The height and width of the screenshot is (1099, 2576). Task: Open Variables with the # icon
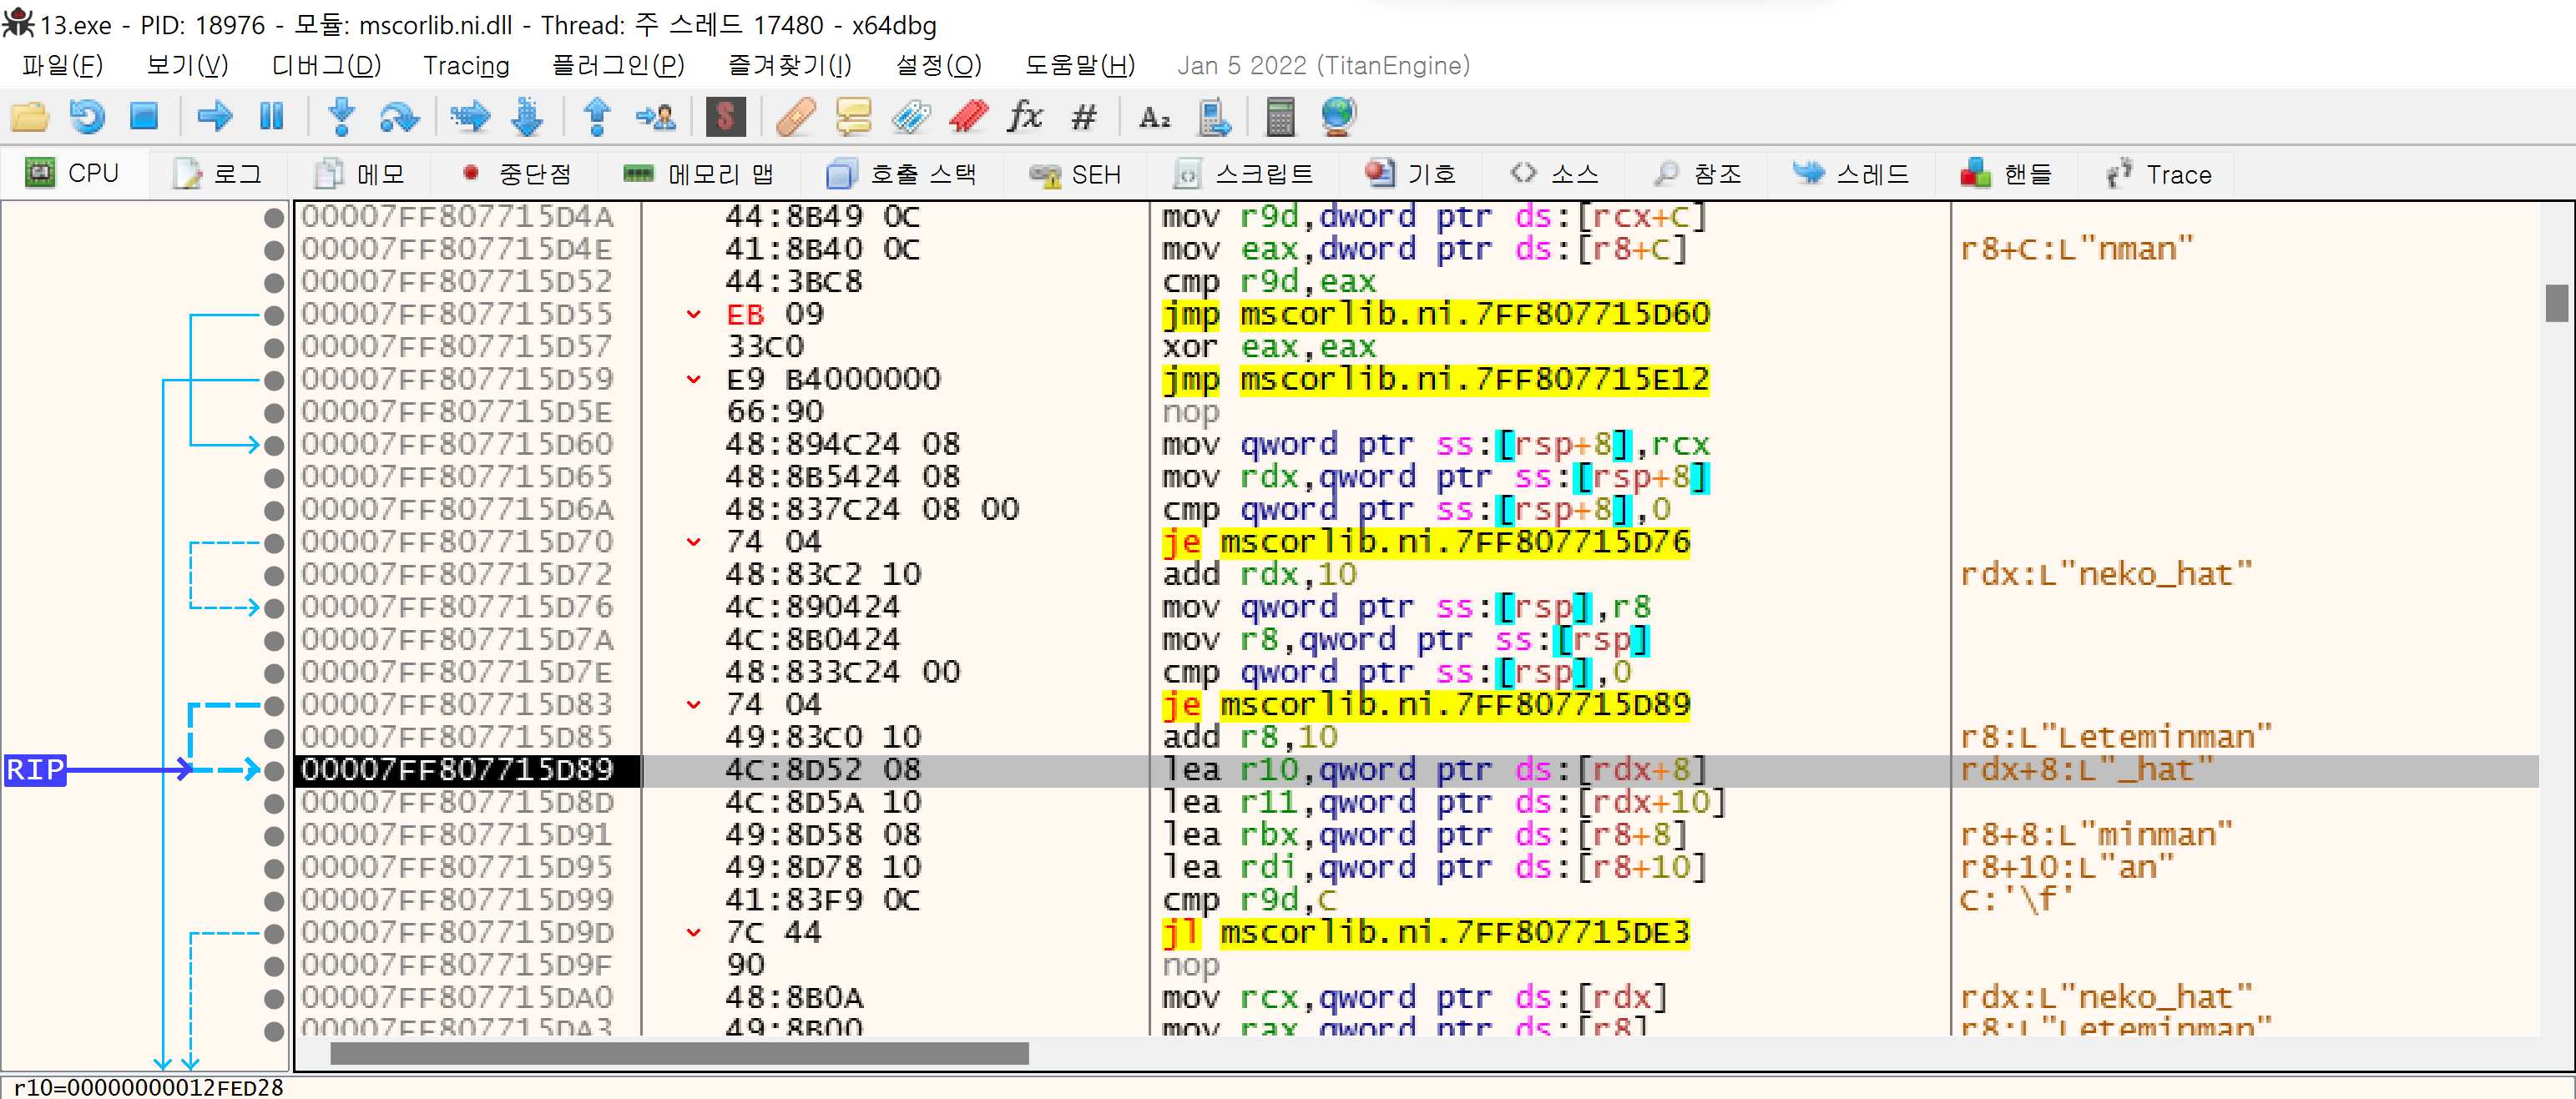point(1083,117)
